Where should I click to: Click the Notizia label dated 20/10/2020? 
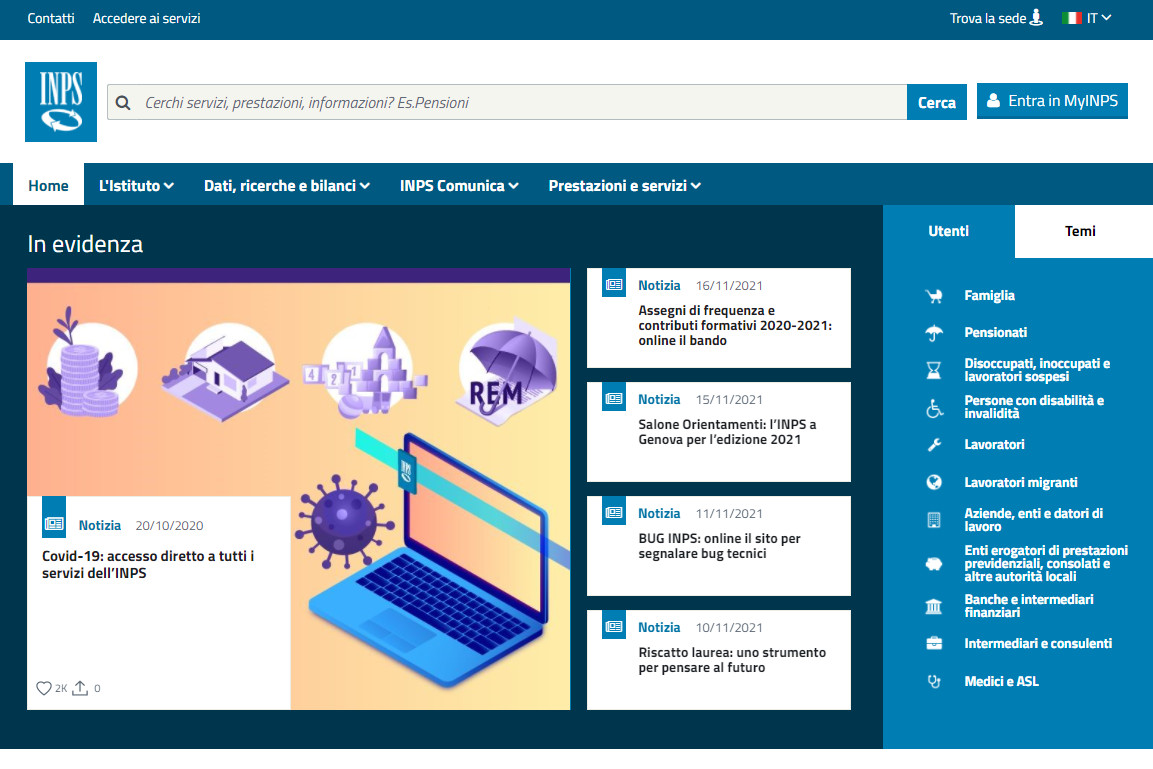coord(99,525)
